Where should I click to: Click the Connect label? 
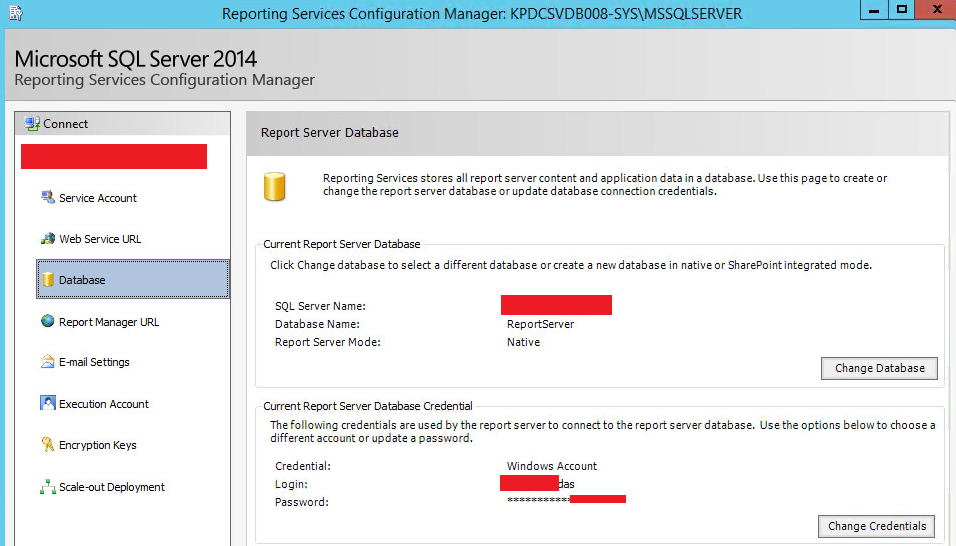tap(65, 124)
